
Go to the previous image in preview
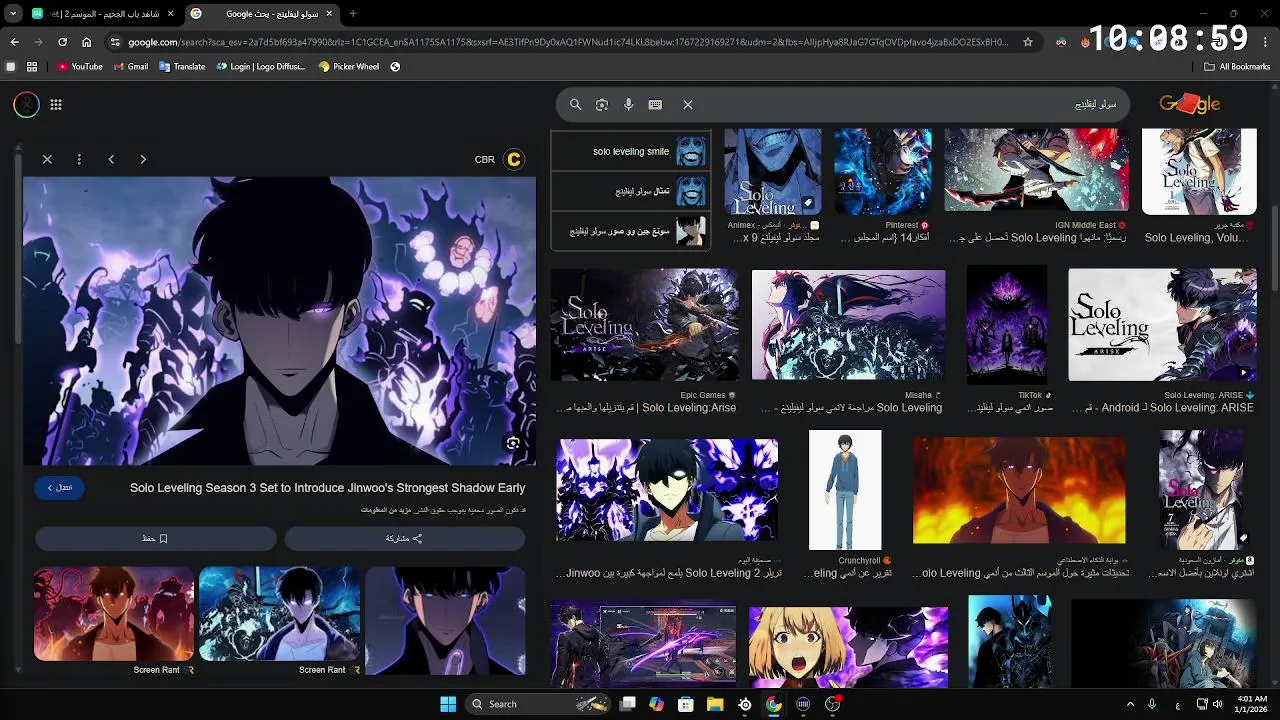111,159
